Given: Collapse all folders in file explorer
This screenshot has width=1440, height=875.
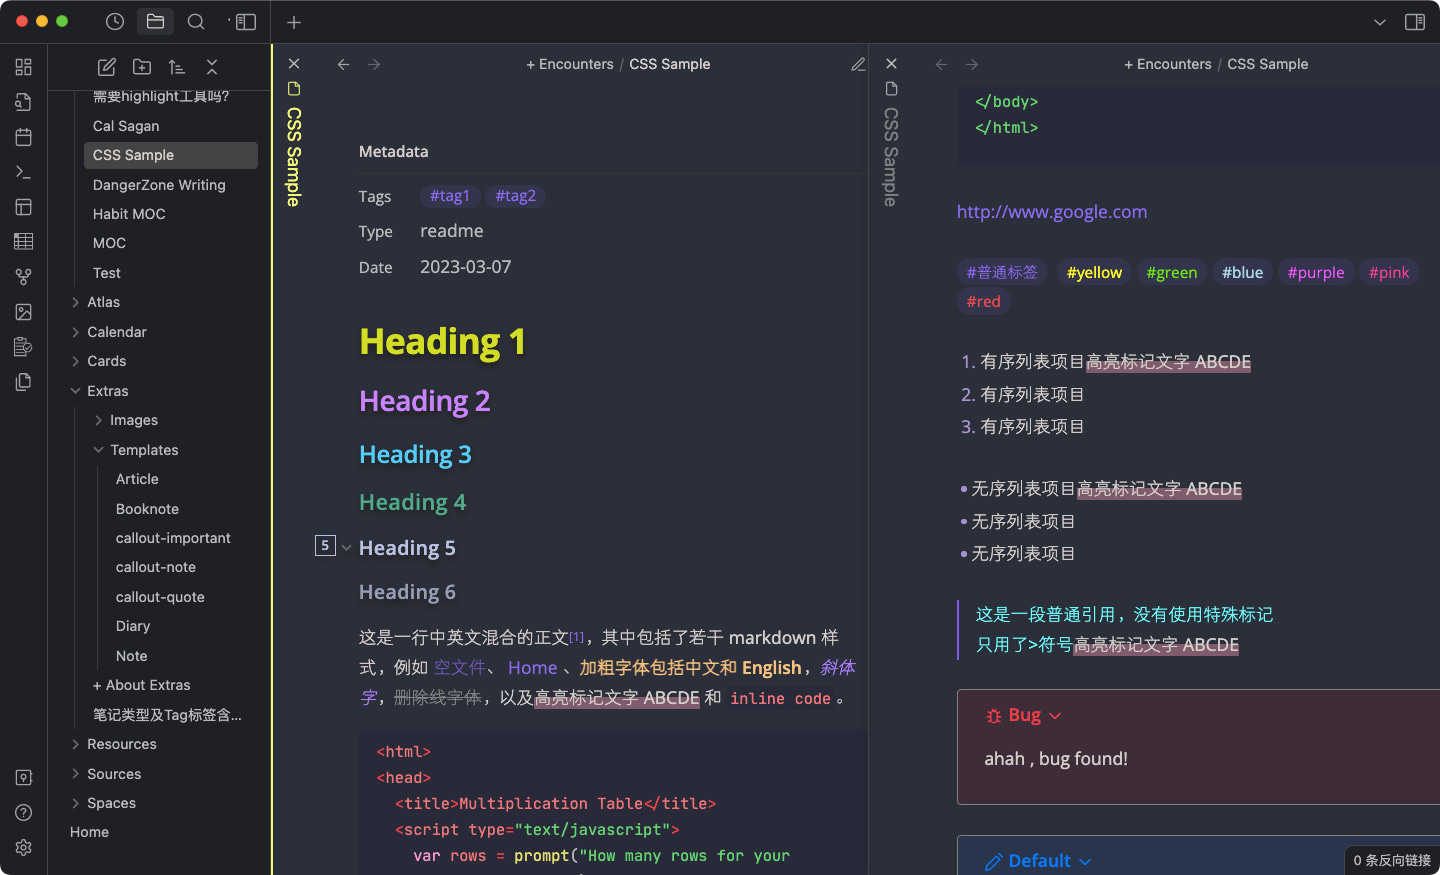Looking at the screenshot, I should pyautogui.click(x=212, y=67).
